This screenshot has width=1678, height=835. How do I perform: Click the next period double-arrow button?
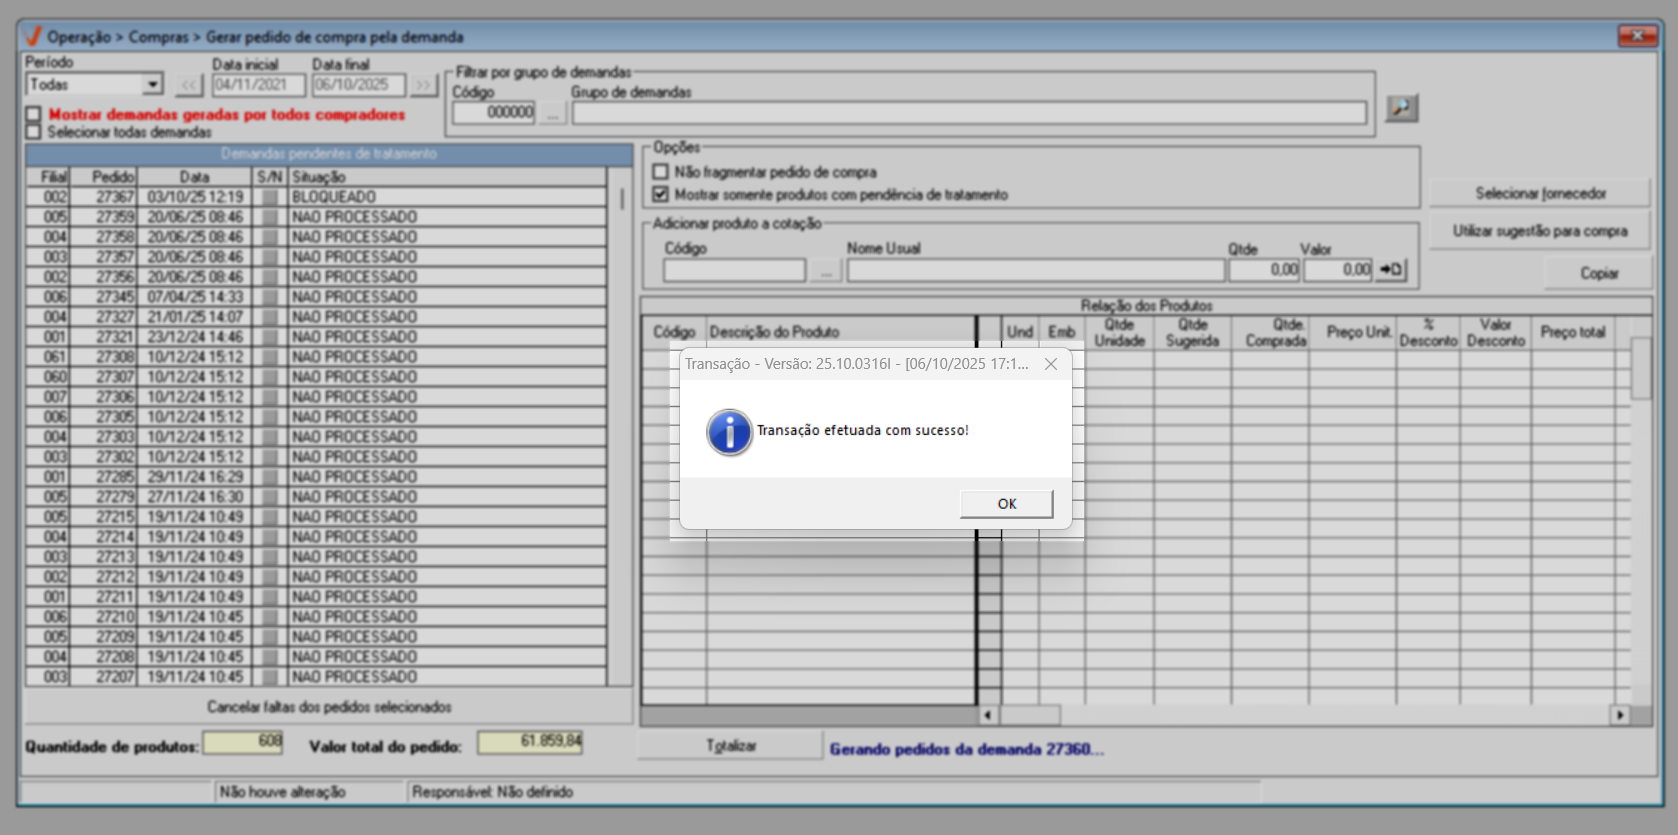click(424, 86)
